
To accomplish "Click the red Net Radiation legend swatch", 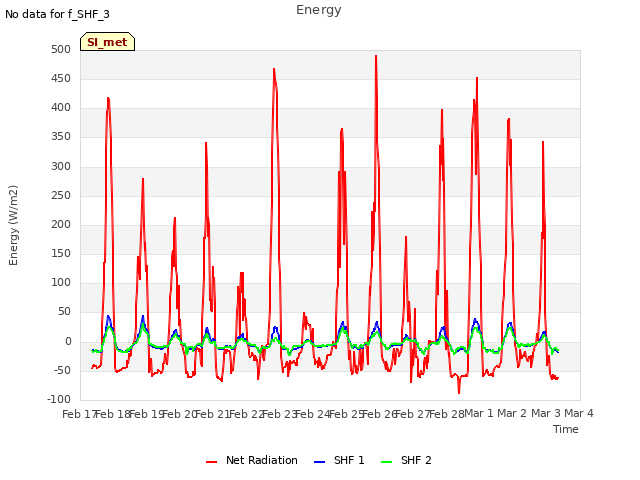I will click(x=211, y=462).
